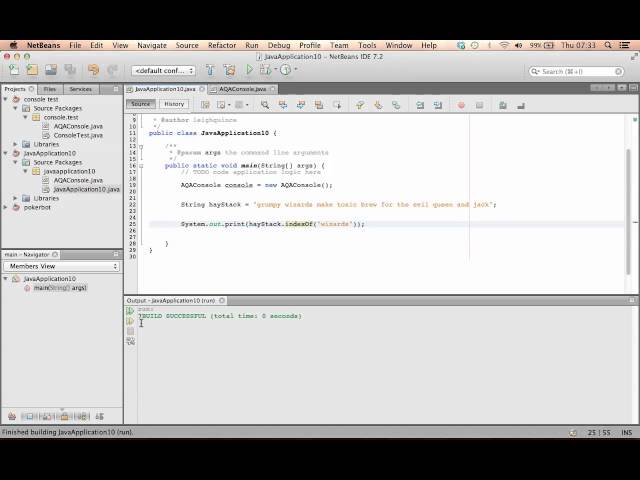Switch to the Files tab

[50, 89]
